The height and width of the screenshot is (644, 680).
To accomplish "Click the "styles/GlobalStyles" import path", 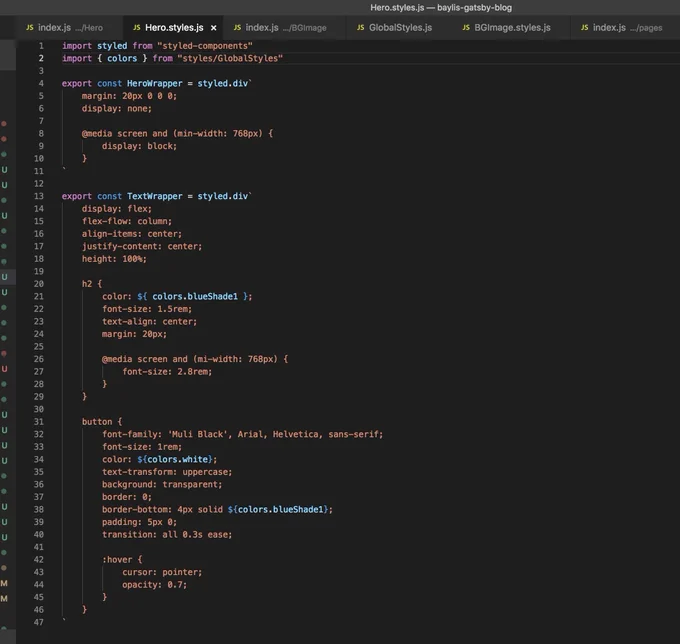I will tap(230, 59).
